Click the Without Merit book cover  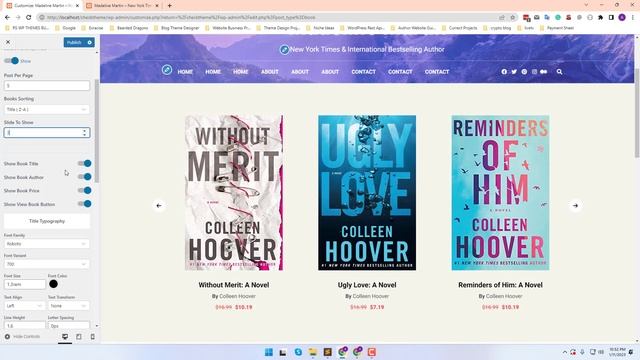click(x=234, y=193)
